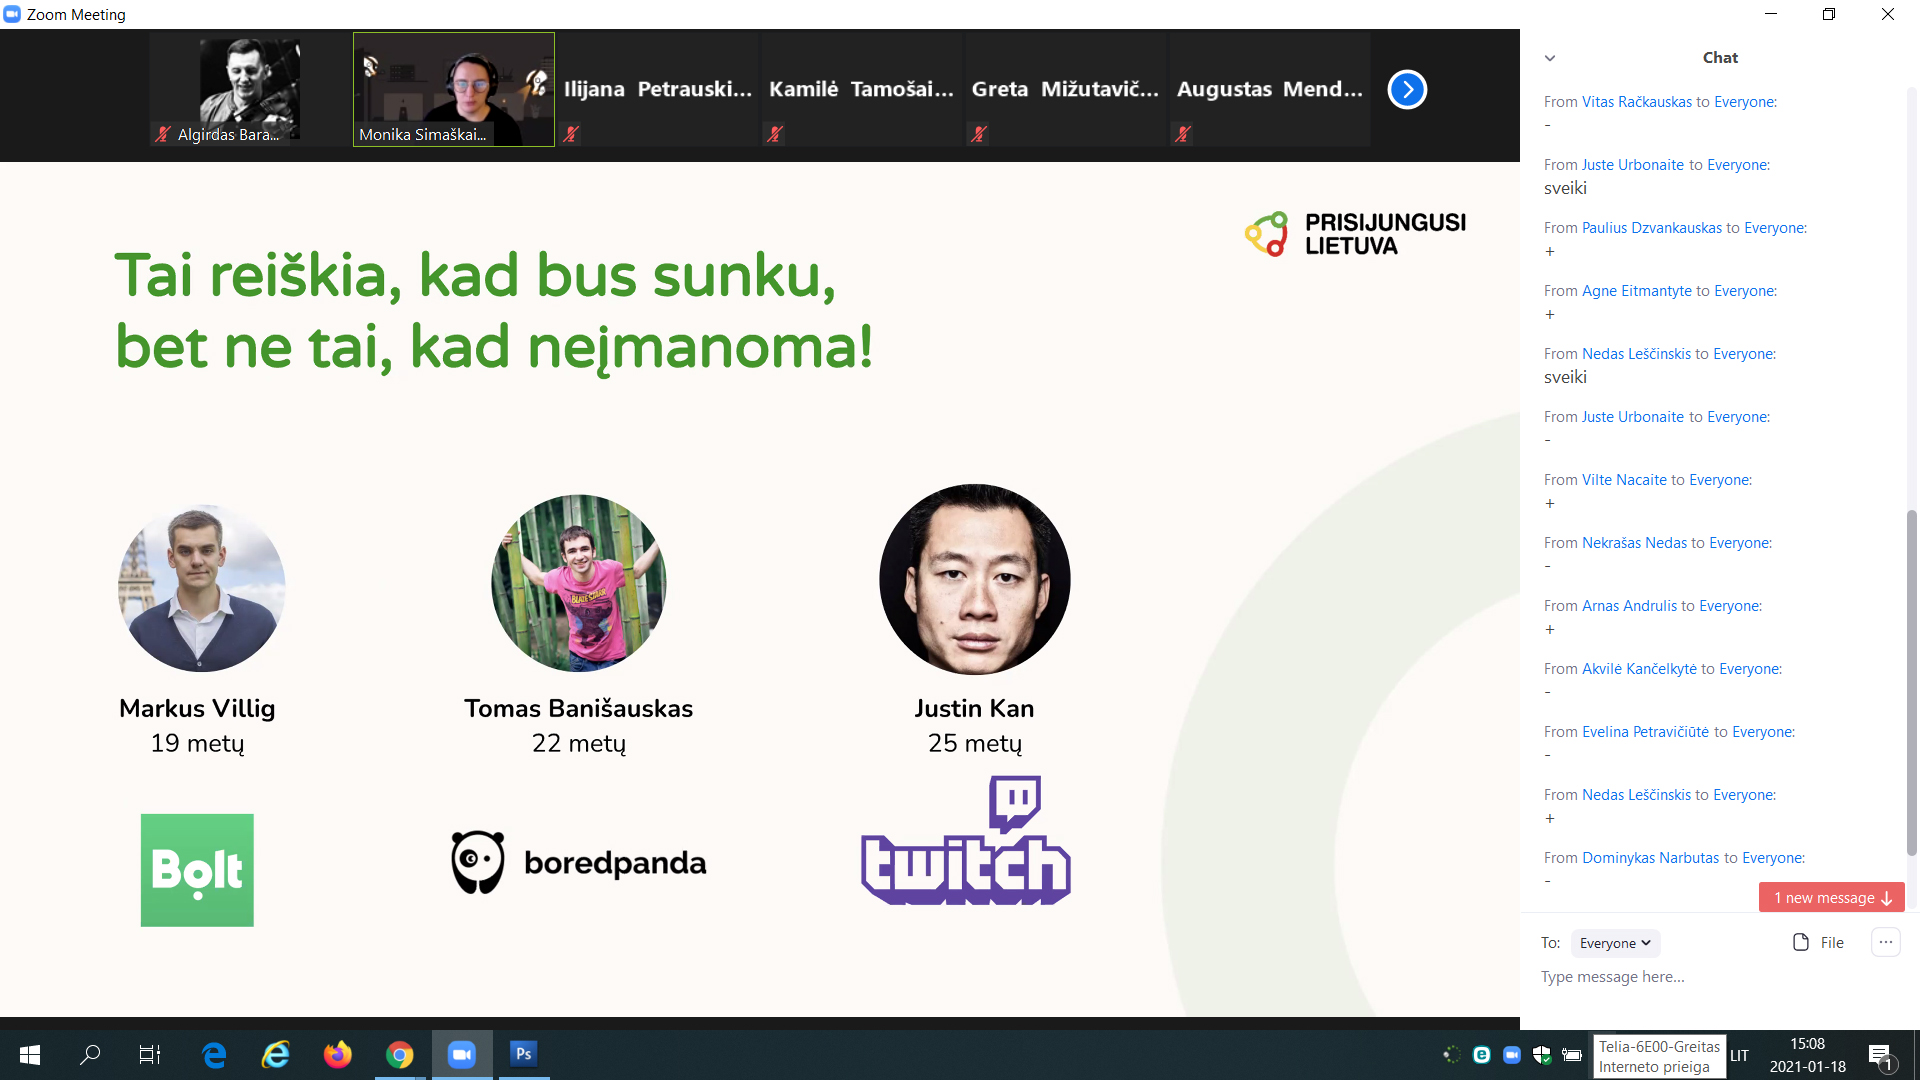Click muted mic icon on Algirdas tile
1920x1080 pixels.
(x=163, y=134)
